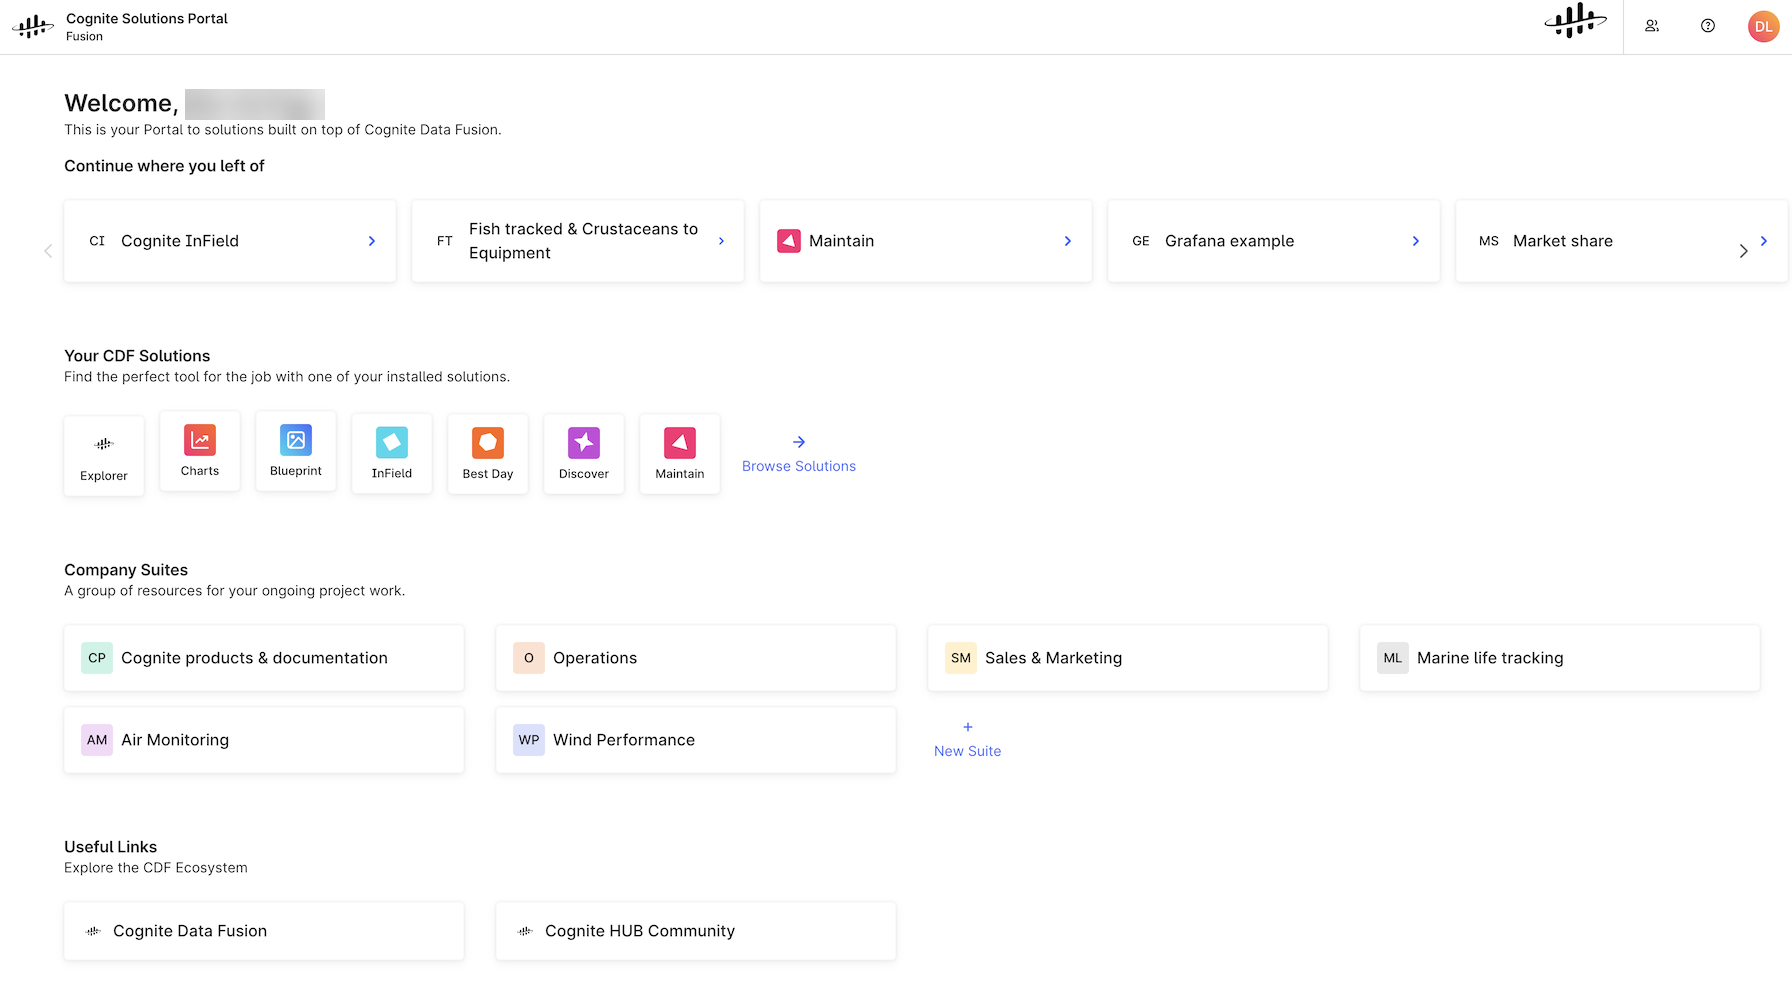The image size is (1792, 1008).
Task: Click the chevron on Grafana example card
Action: [x=1416, y=241]
